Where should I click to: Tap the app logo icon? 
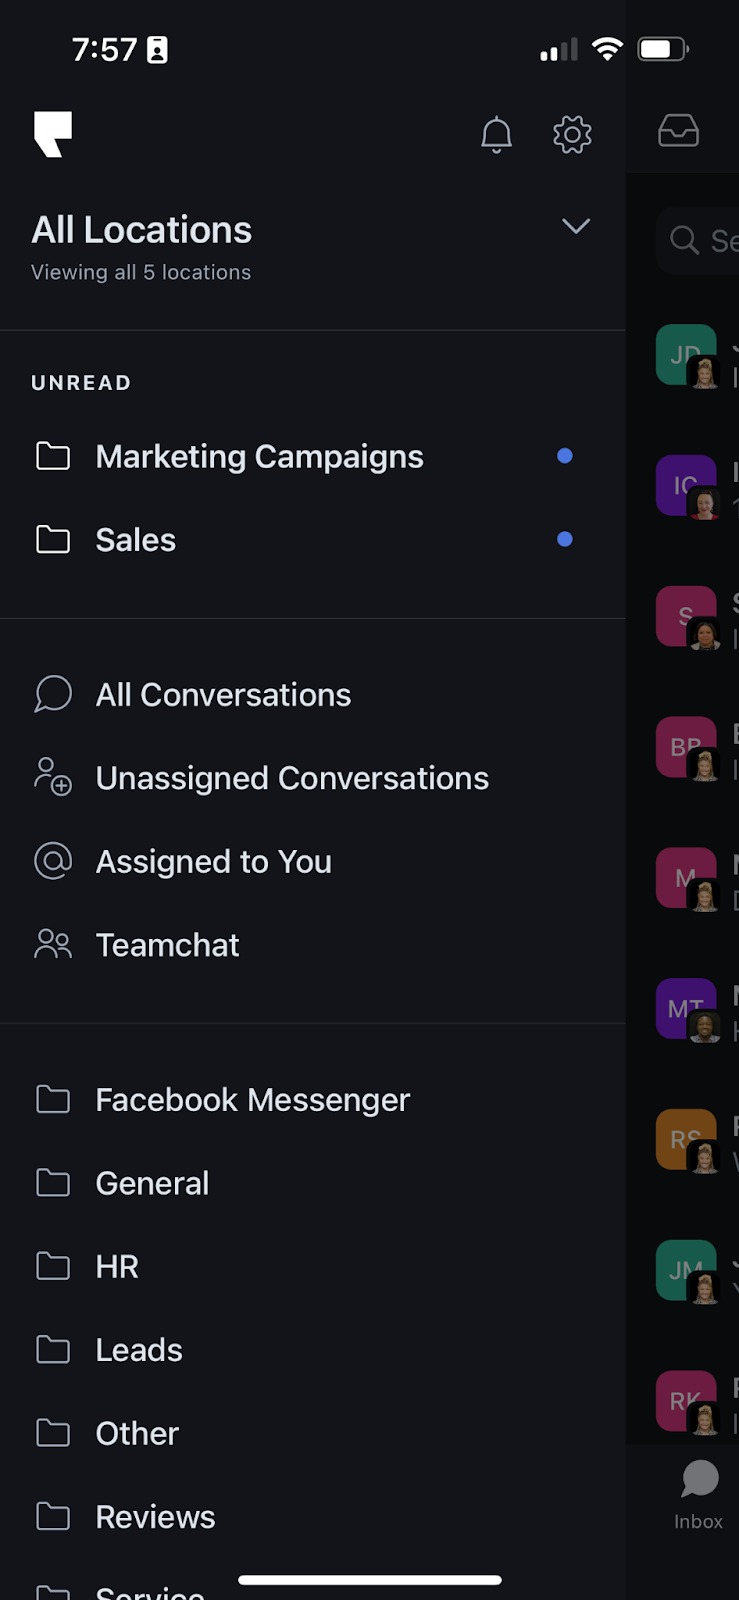(x=53, y=134)
